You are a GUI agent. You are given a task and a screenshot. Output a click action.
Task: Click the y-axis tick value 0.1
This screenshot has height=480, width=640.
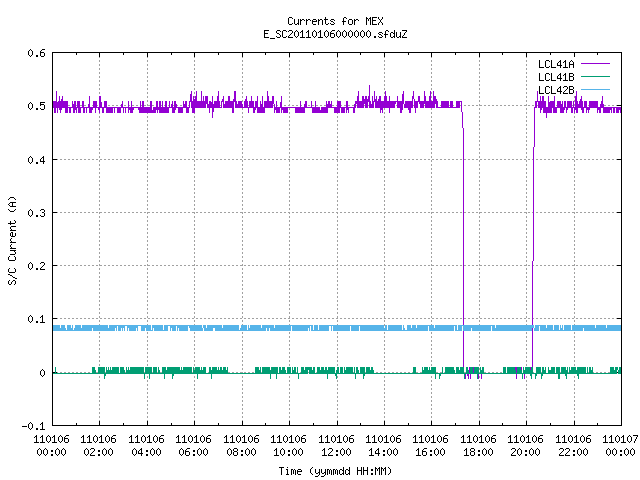(x=36, y=319)
